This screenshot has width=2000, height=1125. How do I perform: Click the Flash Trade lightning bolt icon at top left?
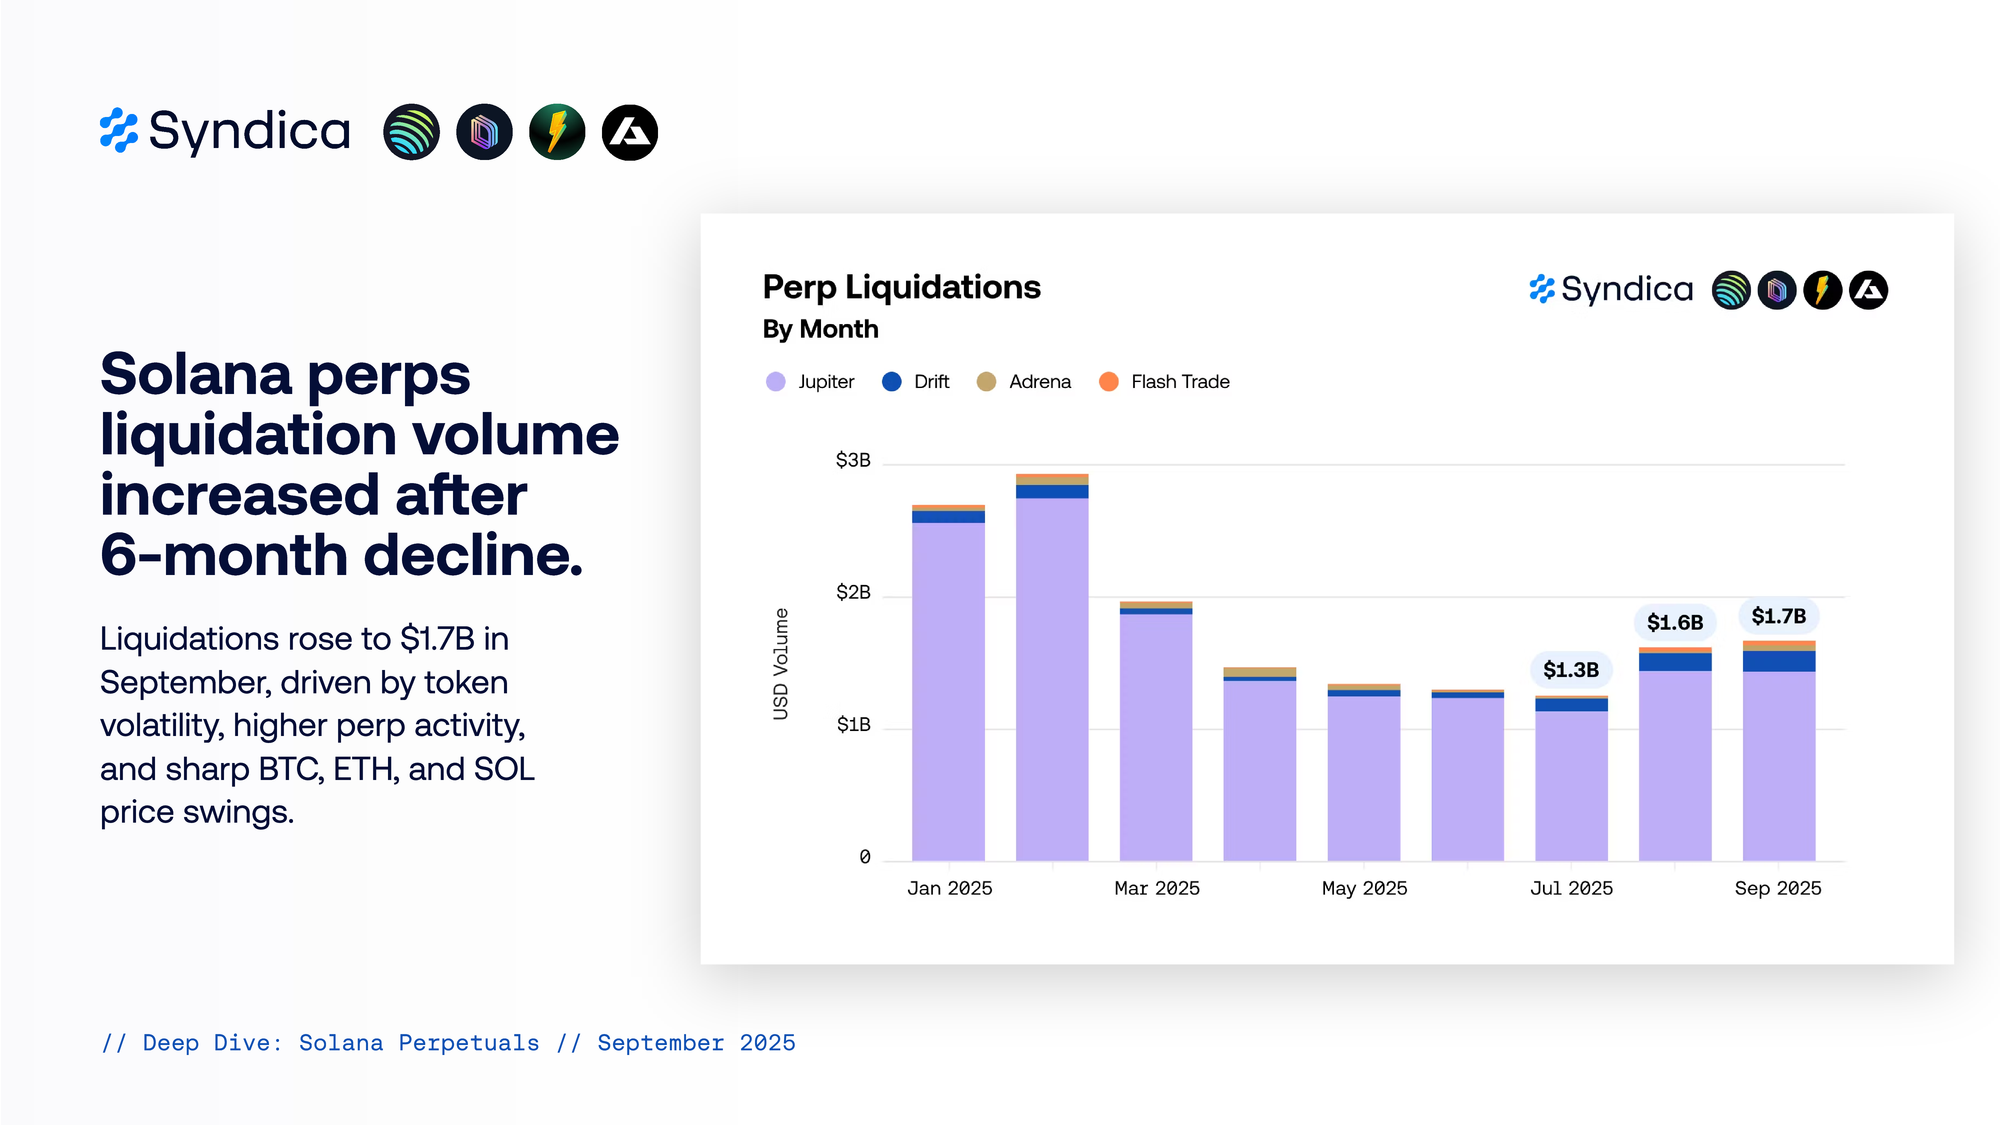point(557,132)
